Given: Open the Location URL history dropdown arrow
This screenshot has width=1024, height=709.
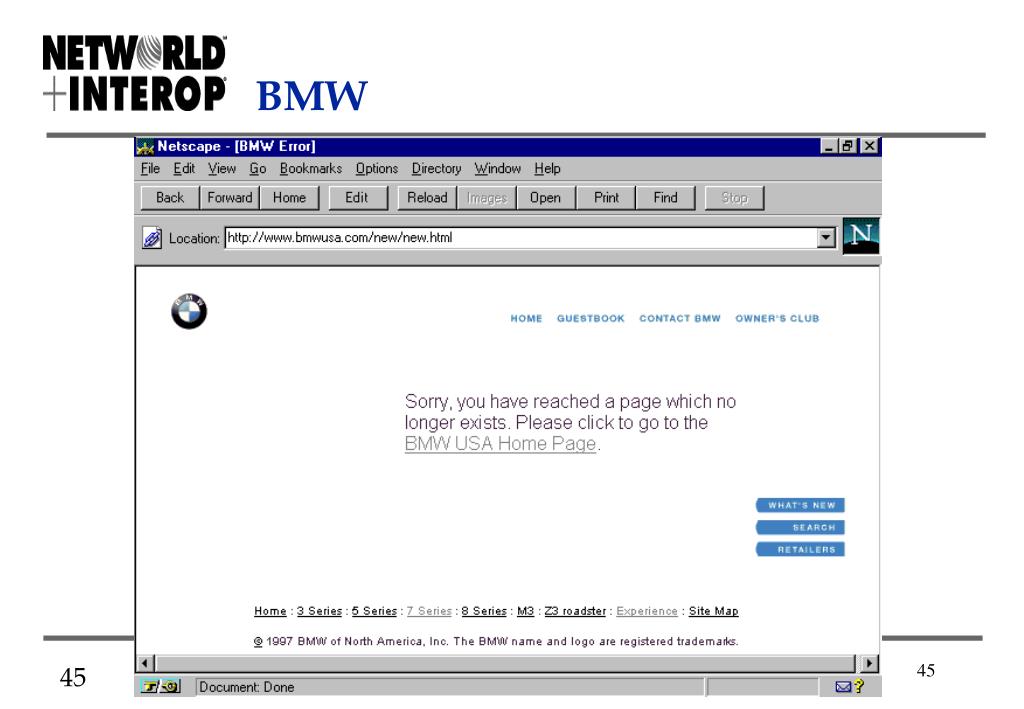Looking at the screenshot, I should pos(826,238).
